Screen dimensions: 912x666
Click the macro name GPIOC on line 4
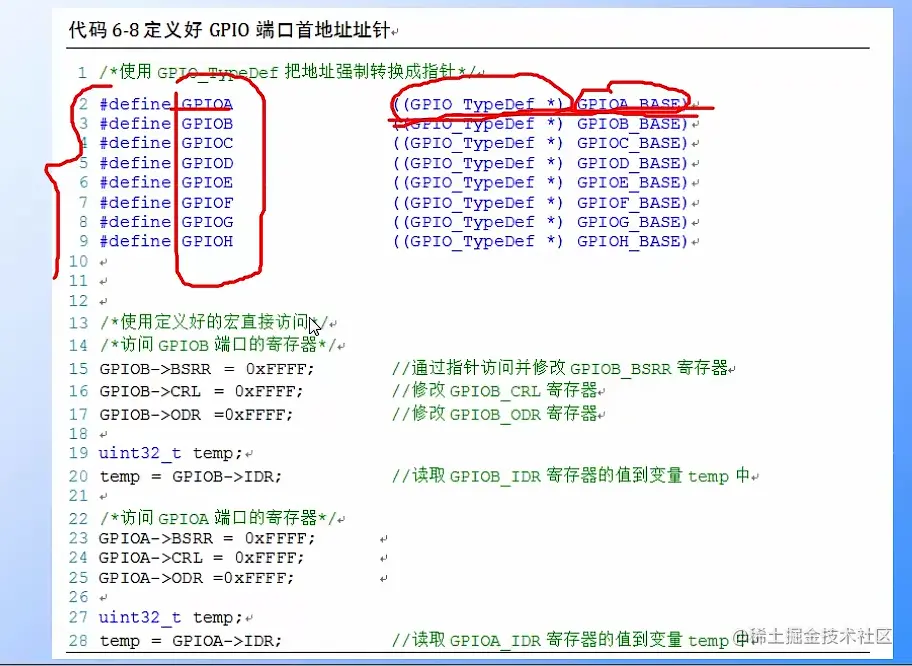(x=207, y=143)
